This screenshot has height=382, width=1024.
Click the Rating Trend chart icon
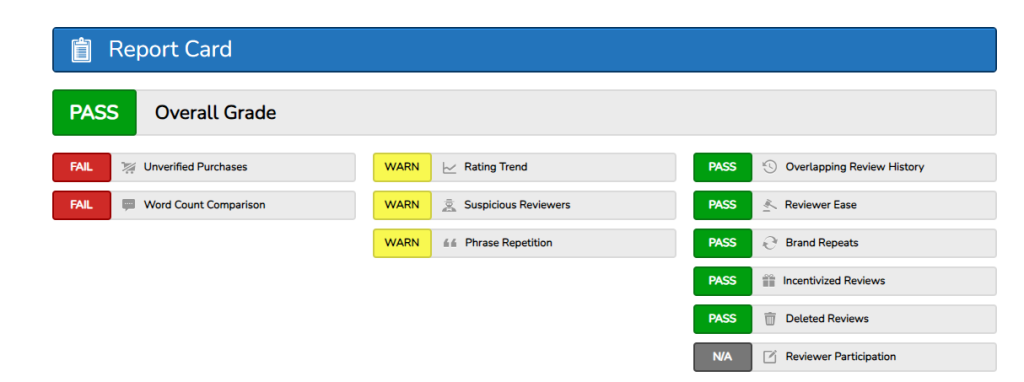pyautogui.click(x=449, y=167)
